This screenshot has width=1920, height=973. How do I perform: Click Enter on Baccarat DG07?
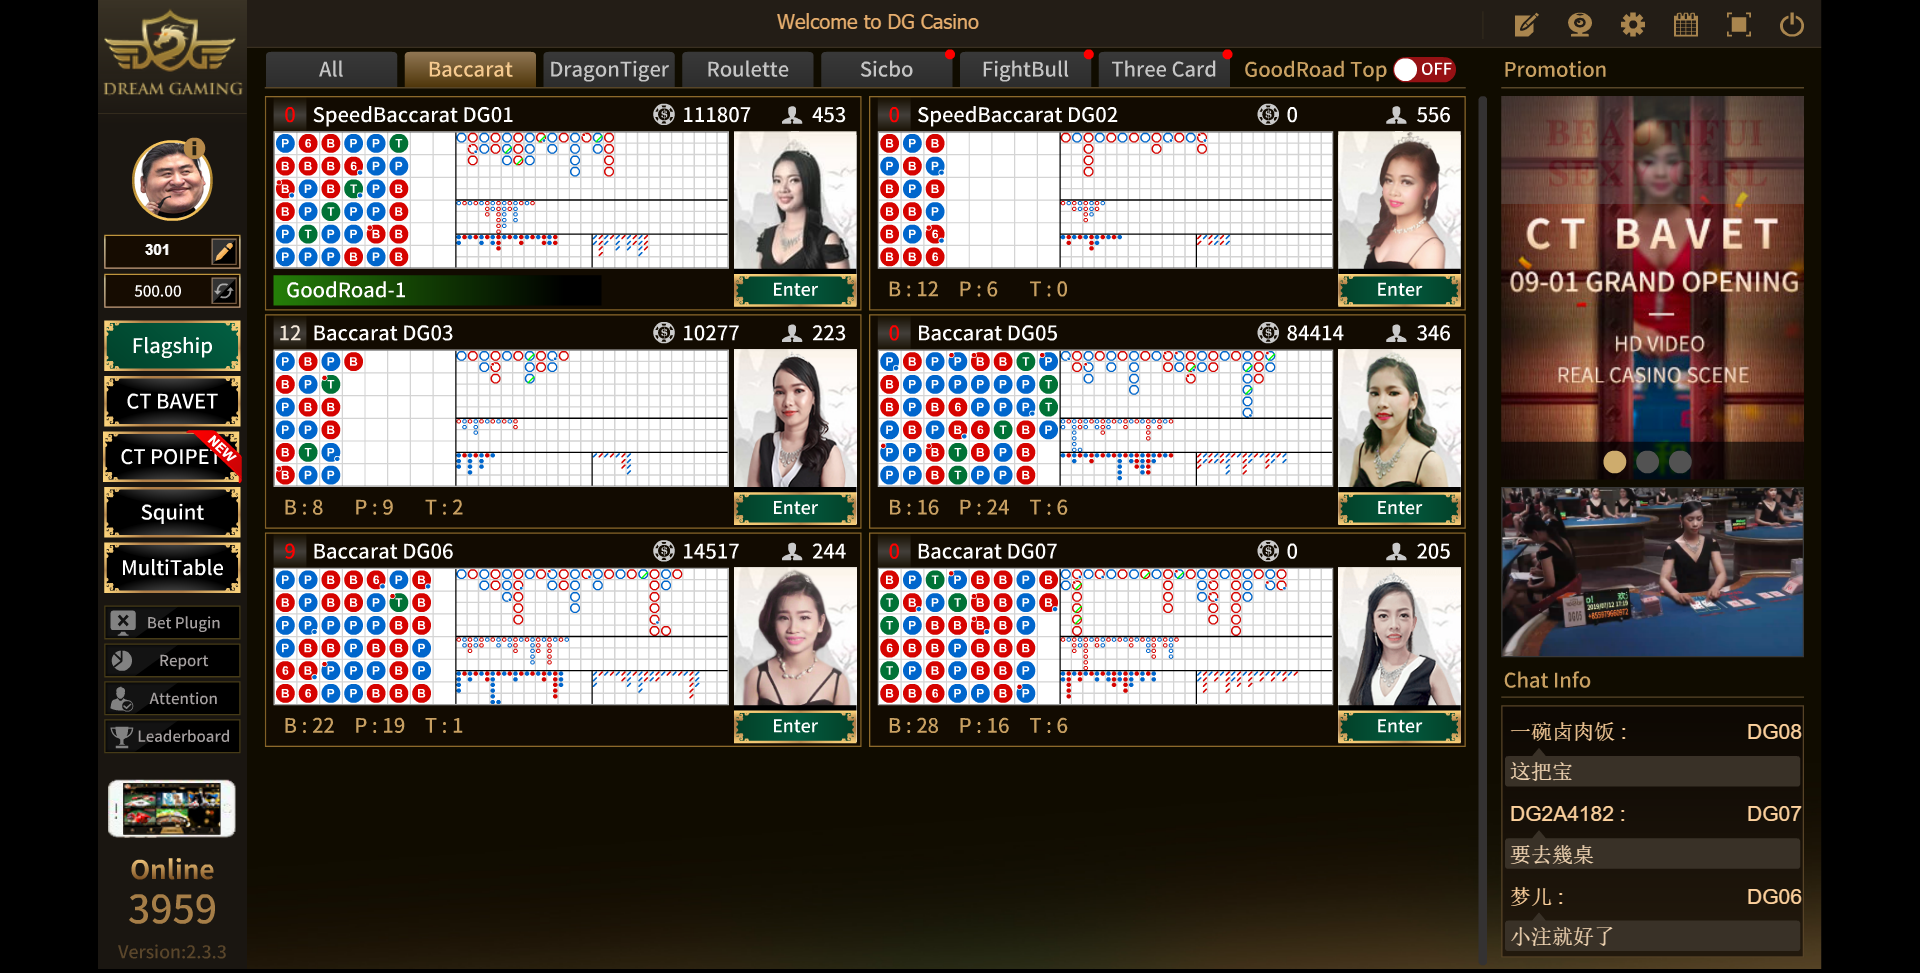coord(1399,726)
